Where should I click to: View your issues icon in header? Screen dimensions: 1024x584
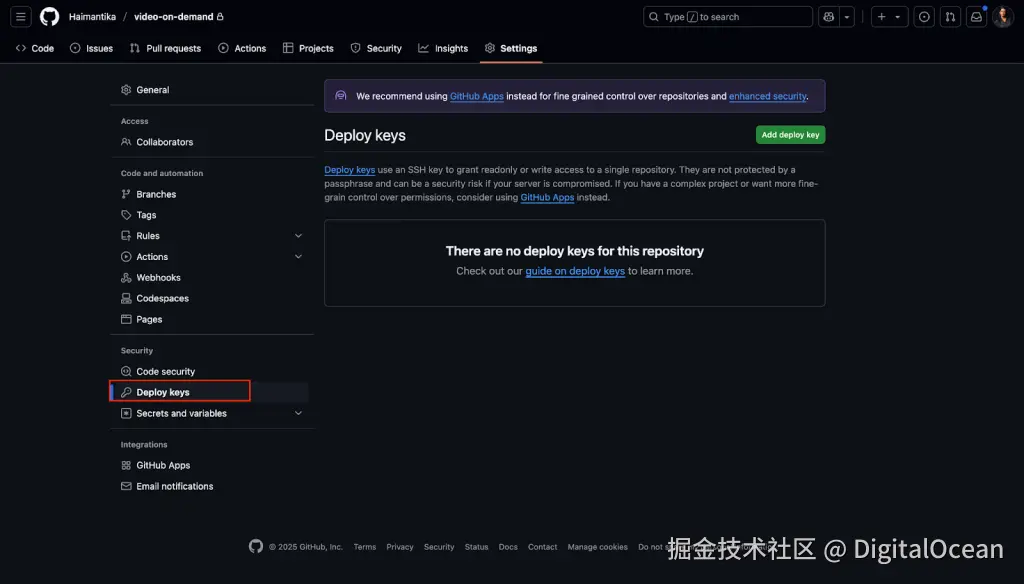[x=924, y=17]
